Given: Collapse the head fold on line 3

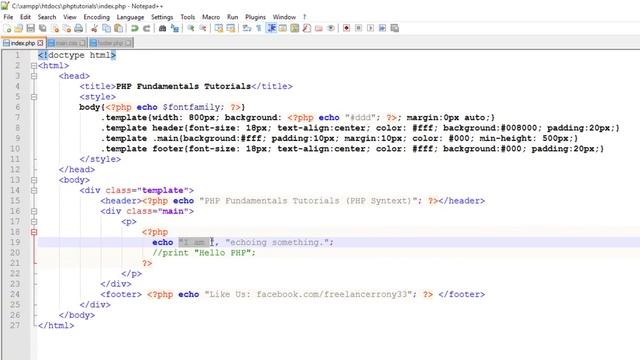Looking at the screenshot, I should click(34, 76).
